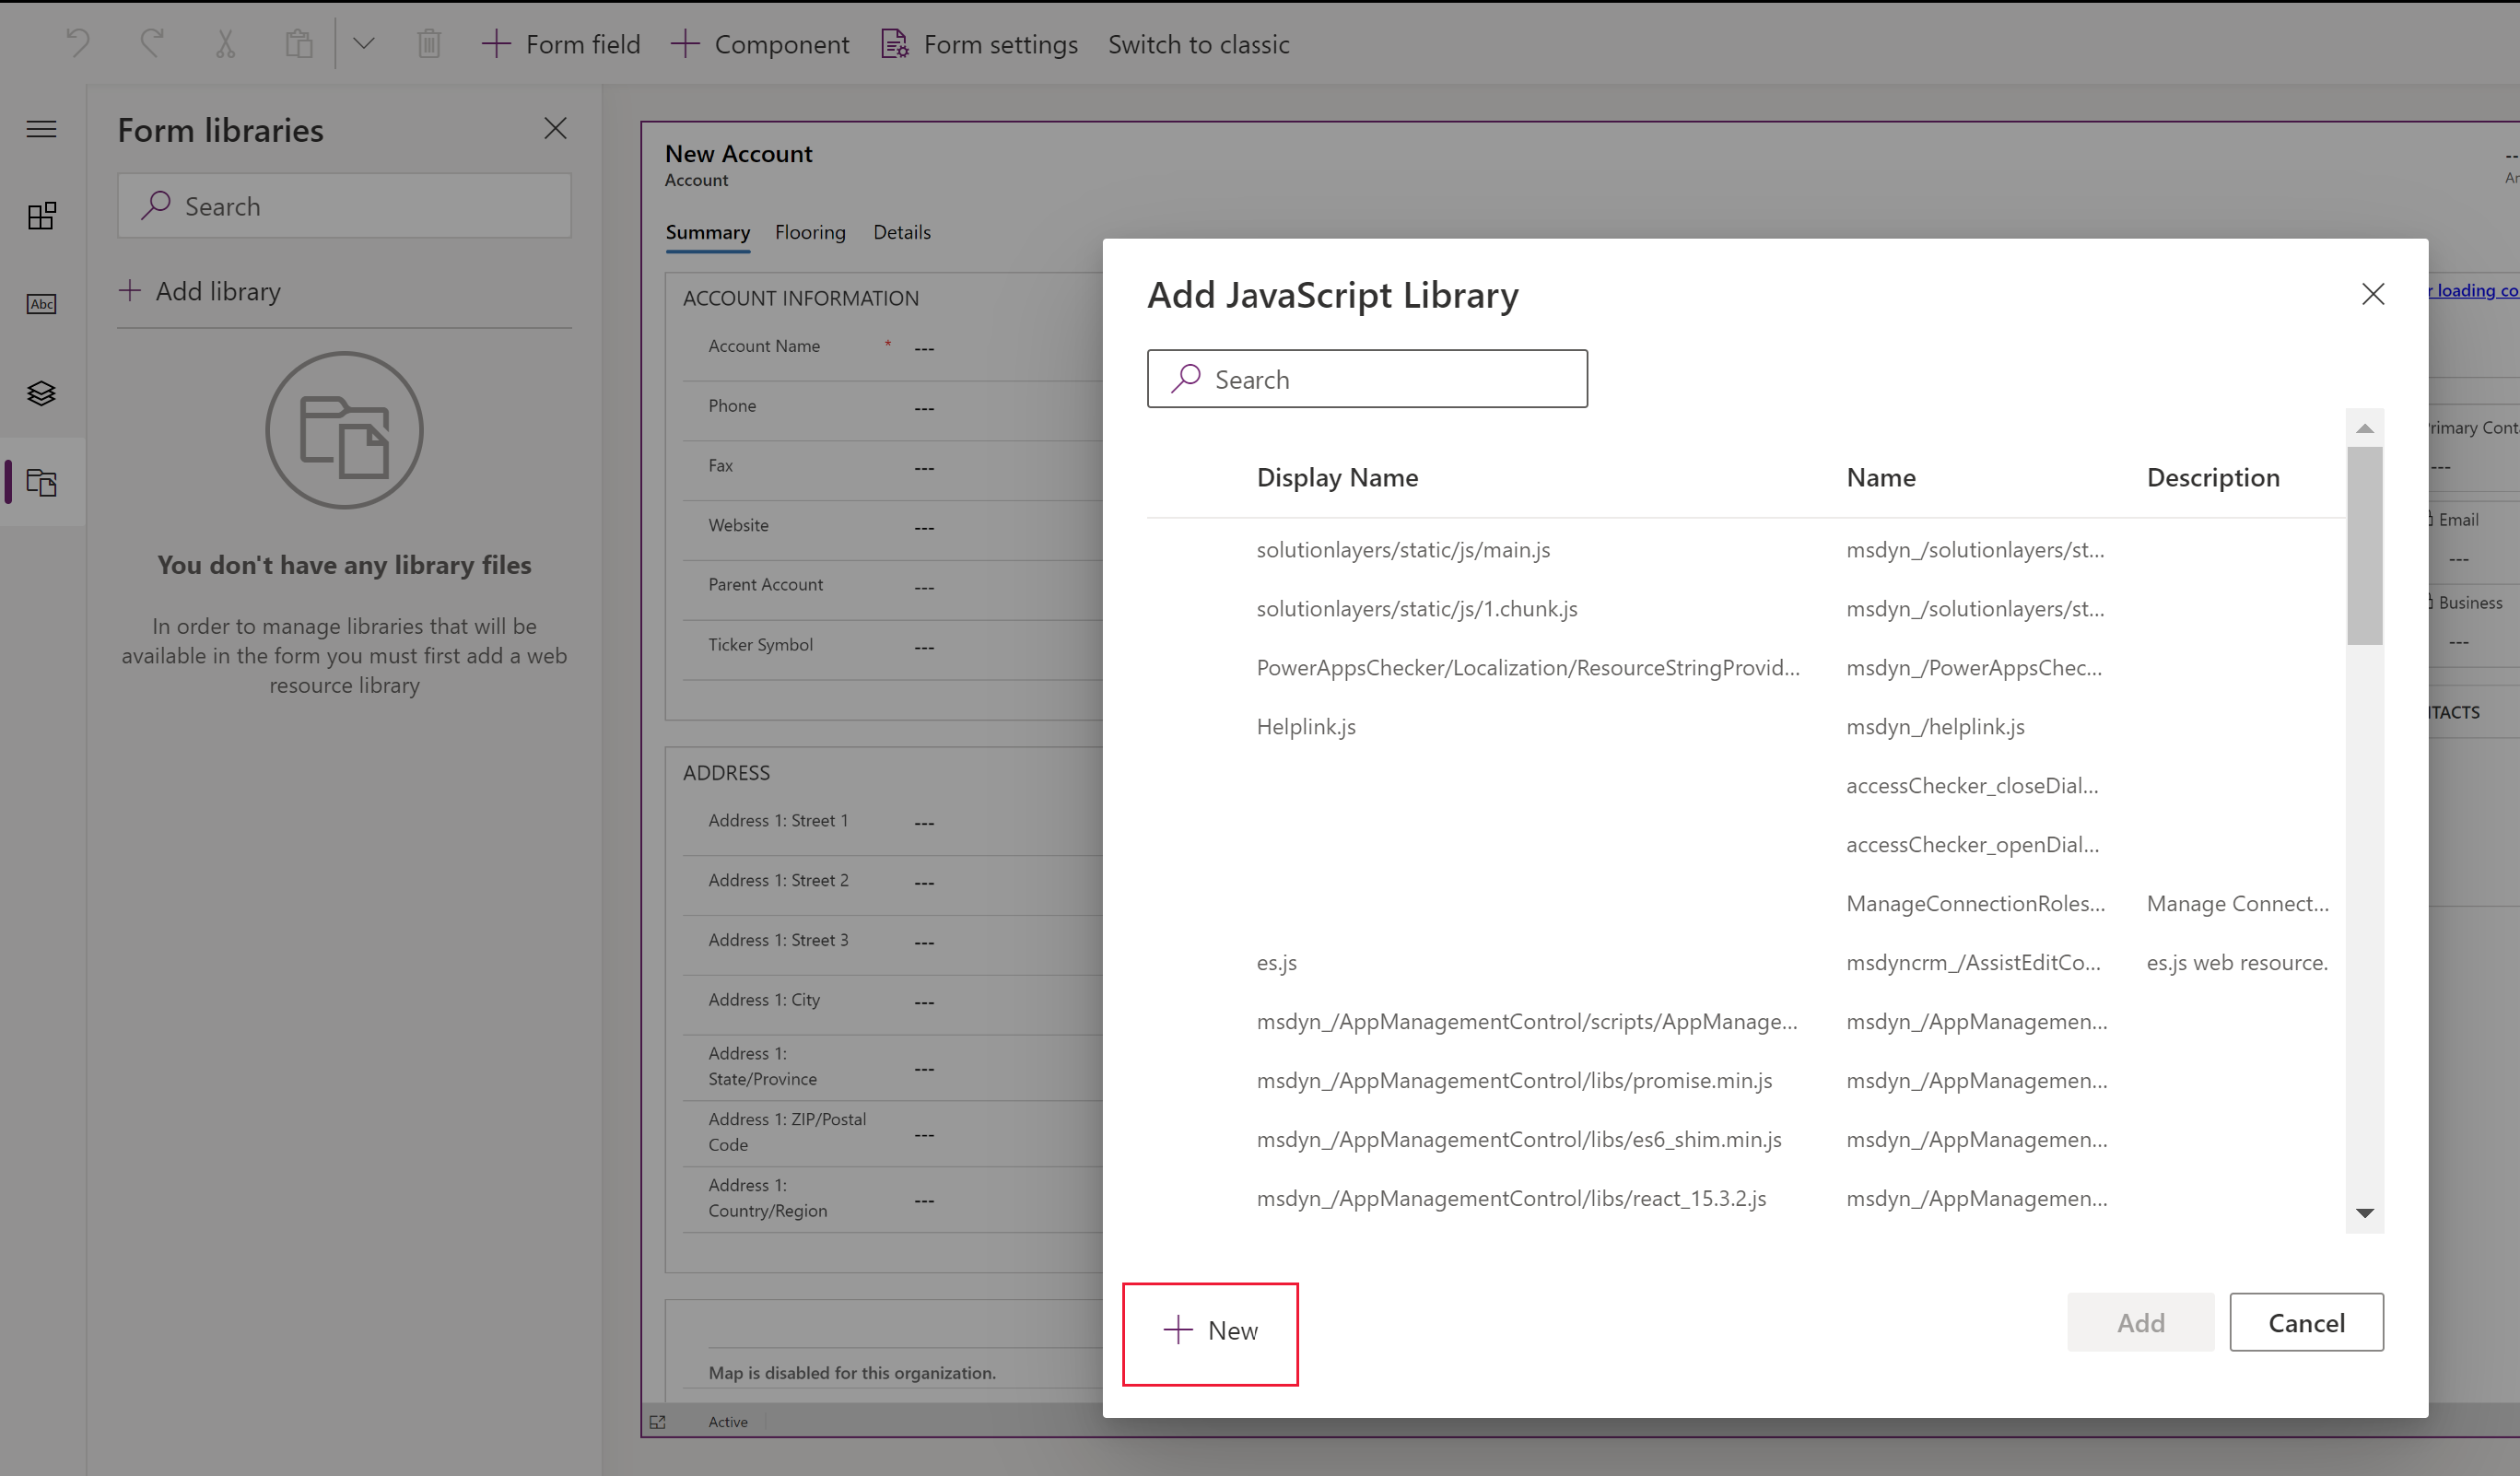The image size is (2520, 1476).
Task: Close the Add JavaScript Library dialog
Action: click(x=2373, y=293)
